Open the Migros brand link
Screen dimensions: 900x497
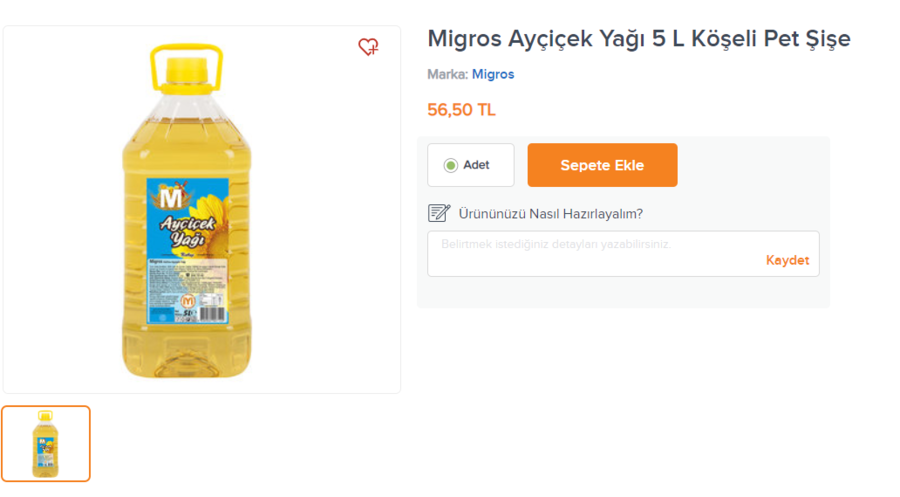coord(493,74)
